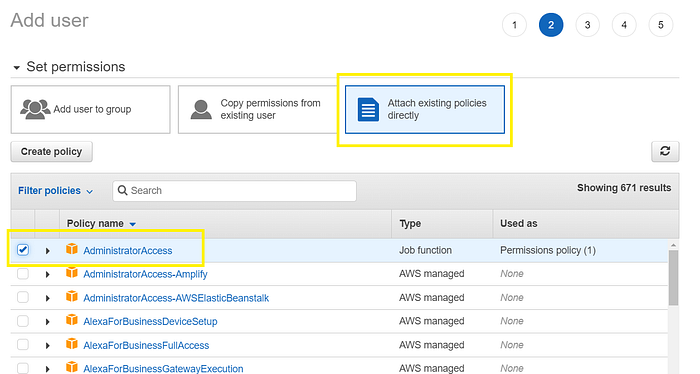Viewport: 700px width, 374px height.
Task: Click the policy icon next to AlexaForBusinessDeviceSetup
Action: [x=71, y=320]
